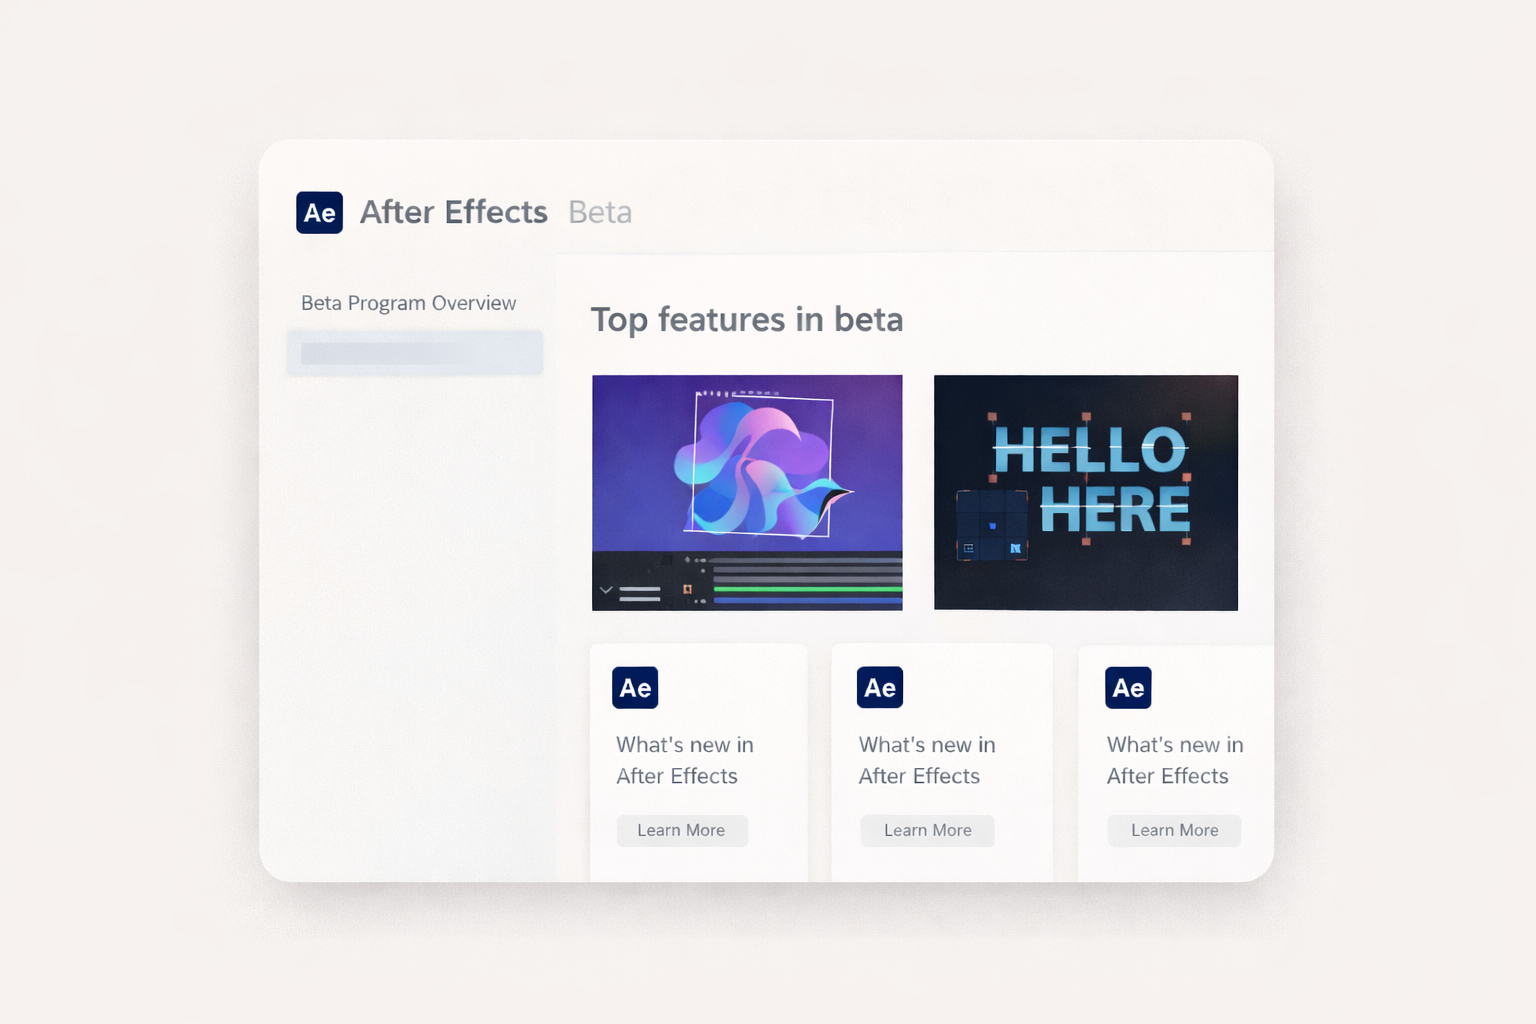Screen dimensions: 1536x1024
Task: Click Learn More in the first card
Action: coord(682,830)
